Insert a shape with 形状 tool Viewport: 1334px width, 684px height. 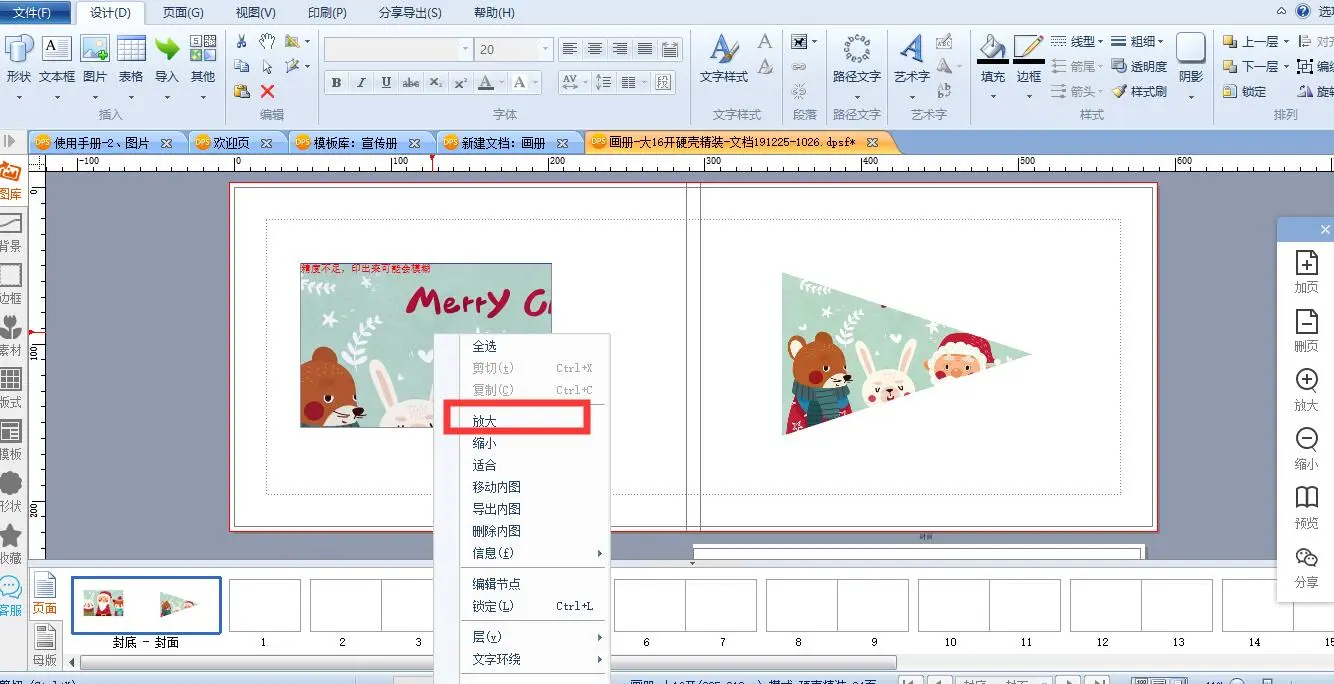(x=18, y=58)
